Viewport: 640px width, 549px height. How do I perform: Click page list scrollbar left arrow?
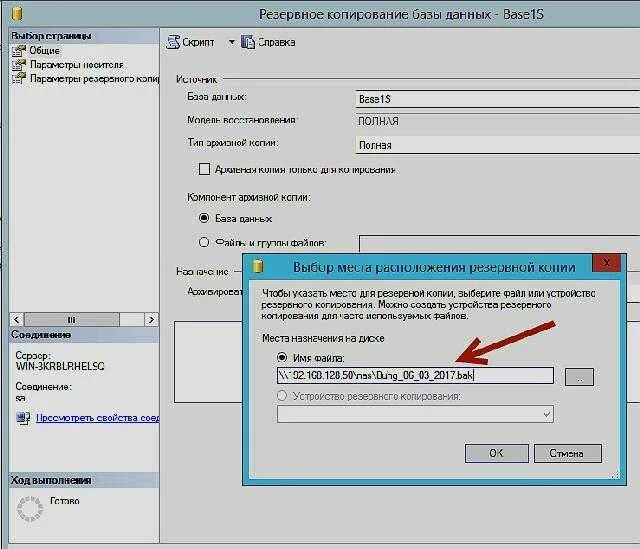pos(17,320)
